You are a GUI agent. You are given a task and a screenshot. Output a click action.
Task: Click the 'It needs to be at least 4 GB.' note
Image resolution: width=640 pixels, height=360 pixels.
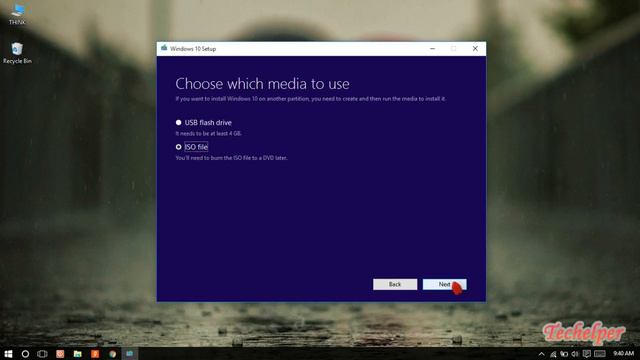pyautogui.click(x=209, y=133)
